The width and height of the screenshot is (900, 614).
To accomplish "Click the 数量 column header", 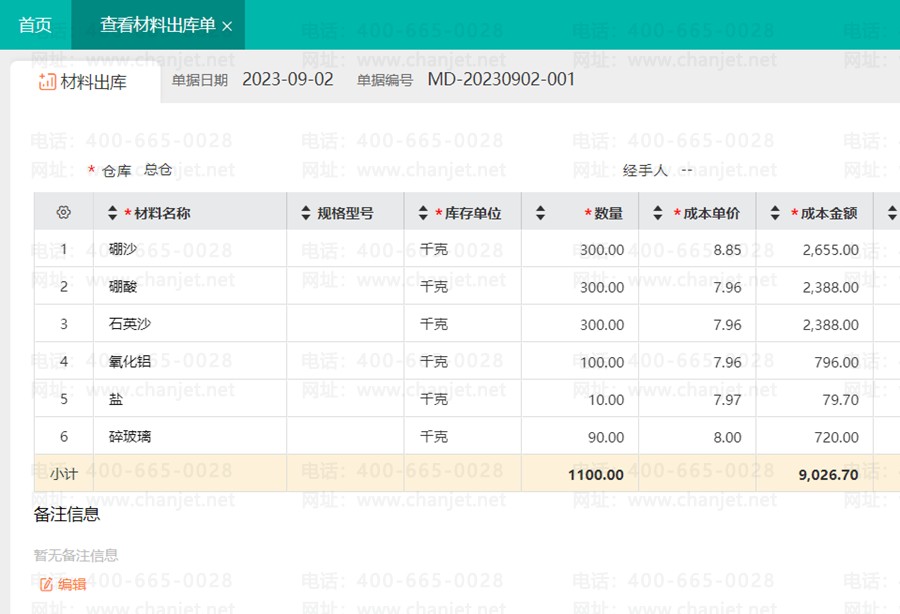I will point(608,213).
